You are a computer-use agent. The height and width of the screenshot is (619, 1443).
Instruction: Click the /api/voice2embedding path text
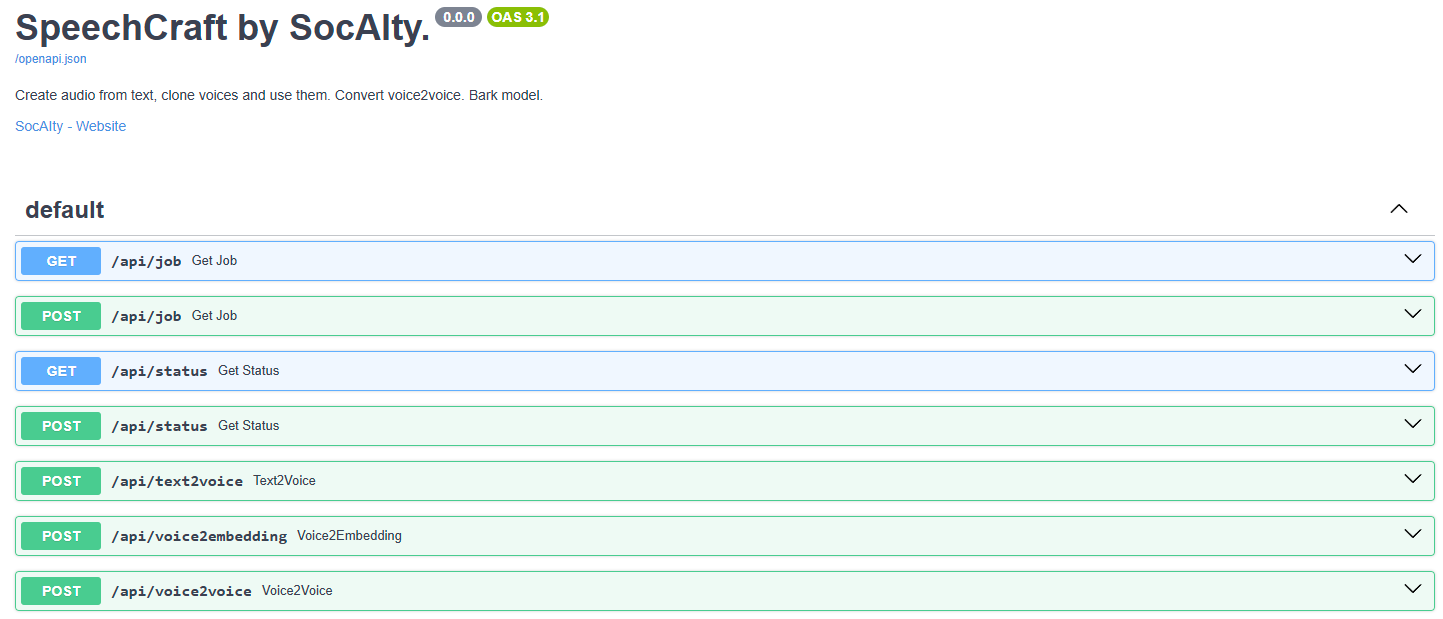[x=199, y=536]
